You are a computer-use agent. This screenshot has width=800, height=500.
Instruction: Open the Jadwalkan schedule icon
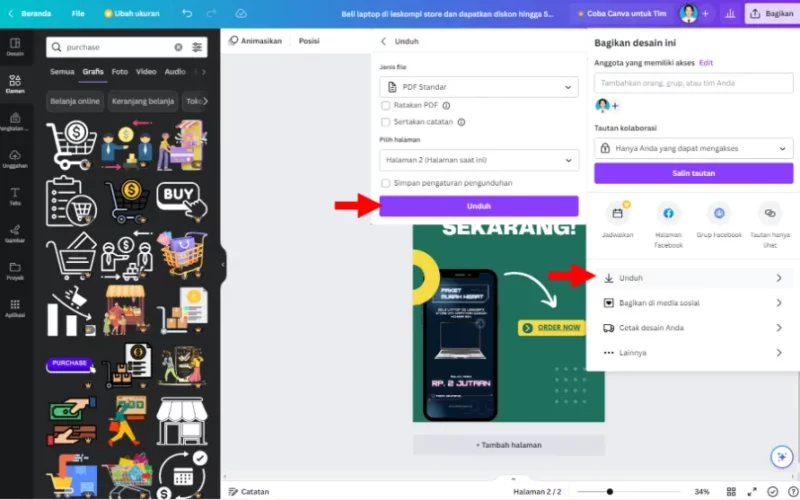pos(617,213)
